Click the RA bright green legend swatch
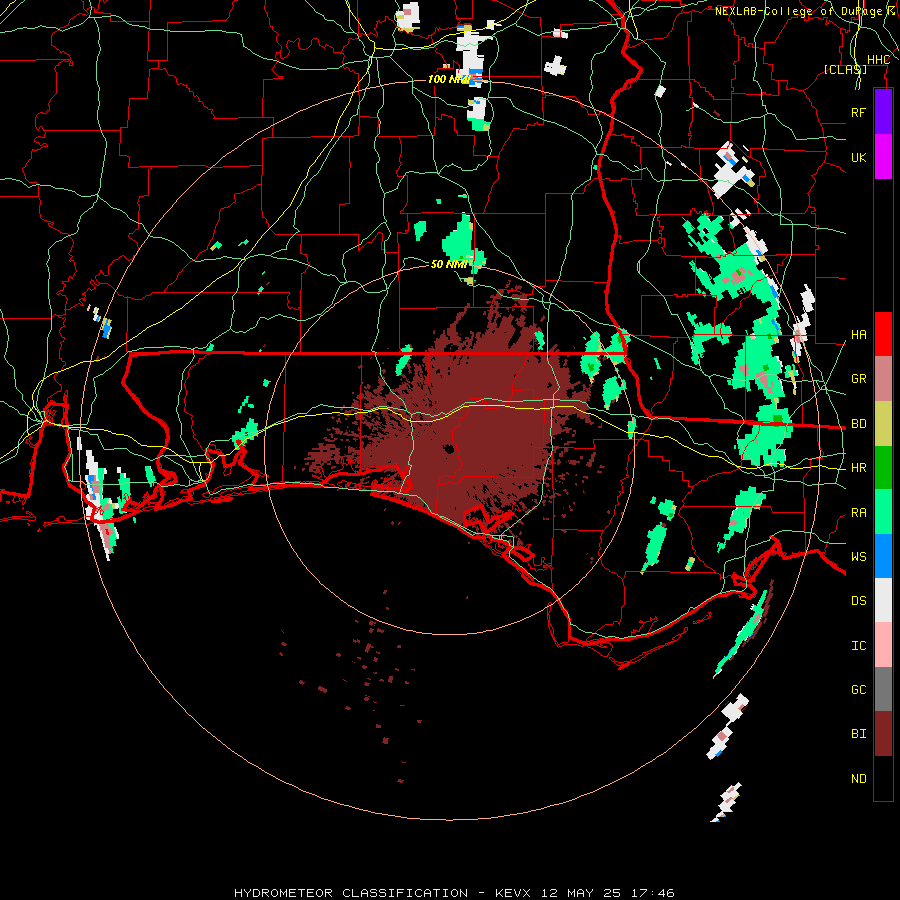The height and width of the screenshot is (900, 900). pos(883,512)
